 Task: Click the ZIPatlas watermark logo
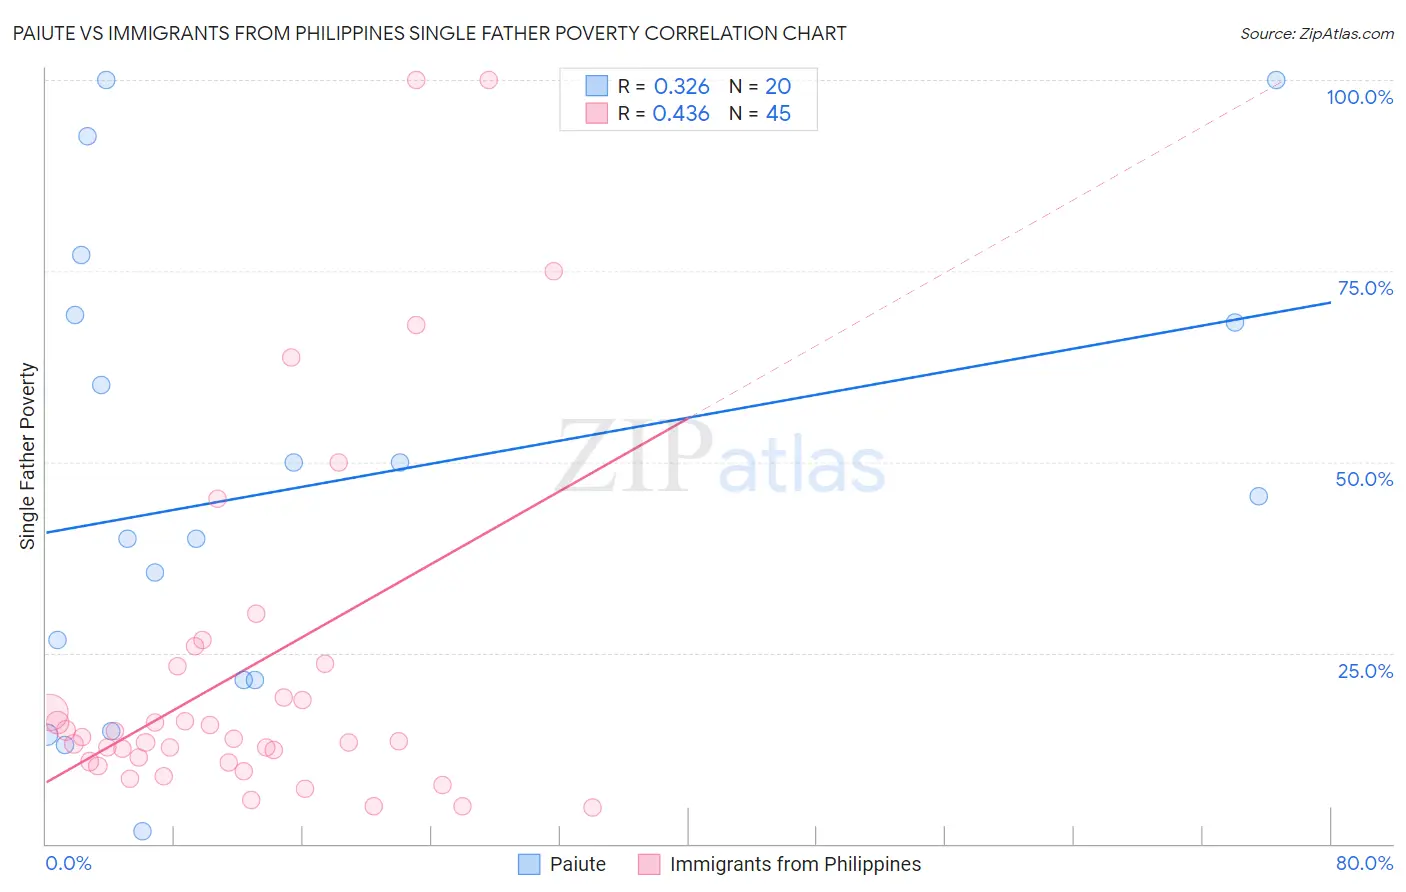(721, 457)
